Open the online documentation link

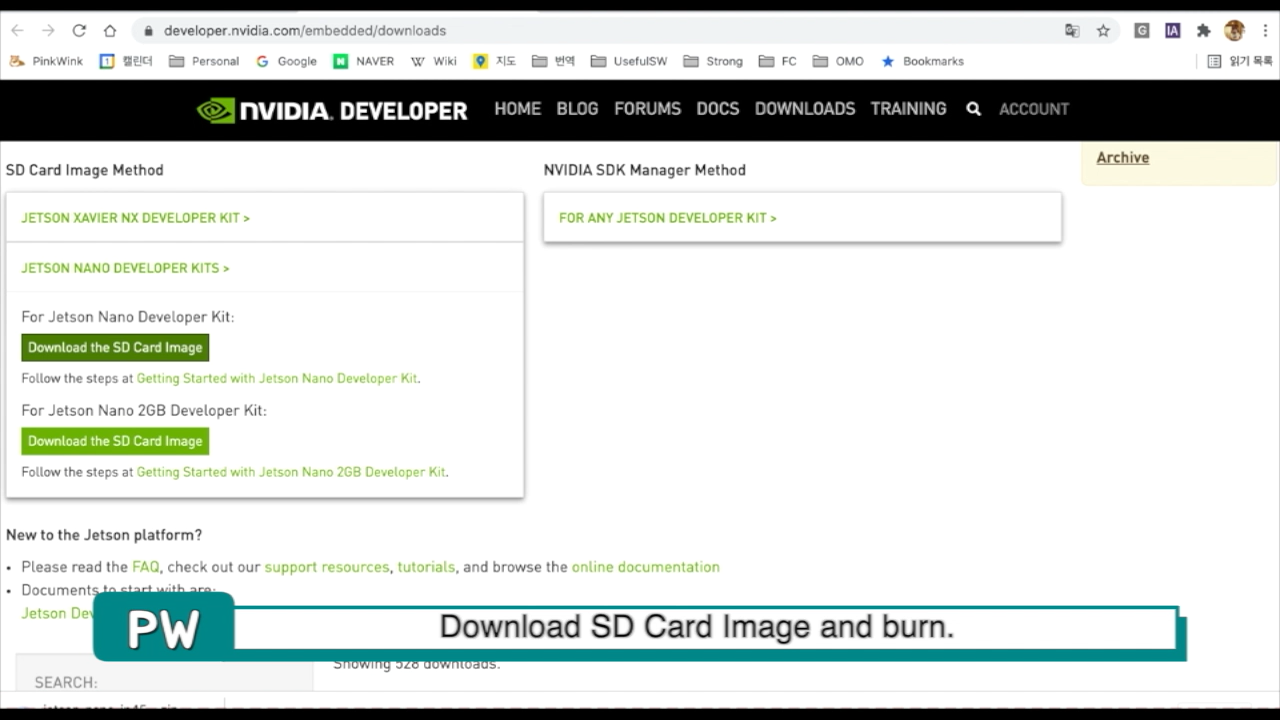[x=645, y=567]
